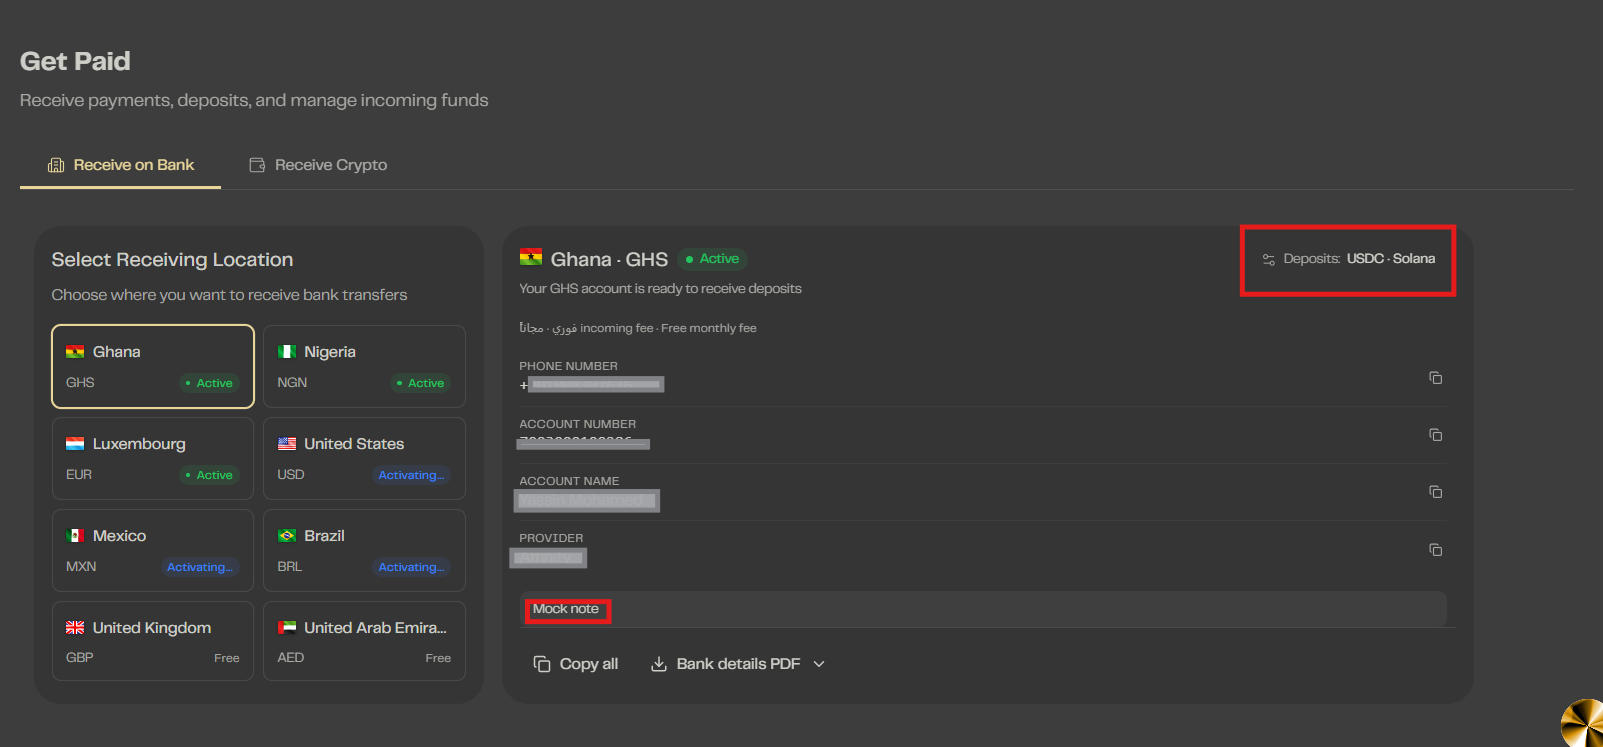The width and height of the screenshot is (1603, 747).
Task: Expand the Bank details PDF chevron
Action: pyautogui.click(x=819, y=664)
